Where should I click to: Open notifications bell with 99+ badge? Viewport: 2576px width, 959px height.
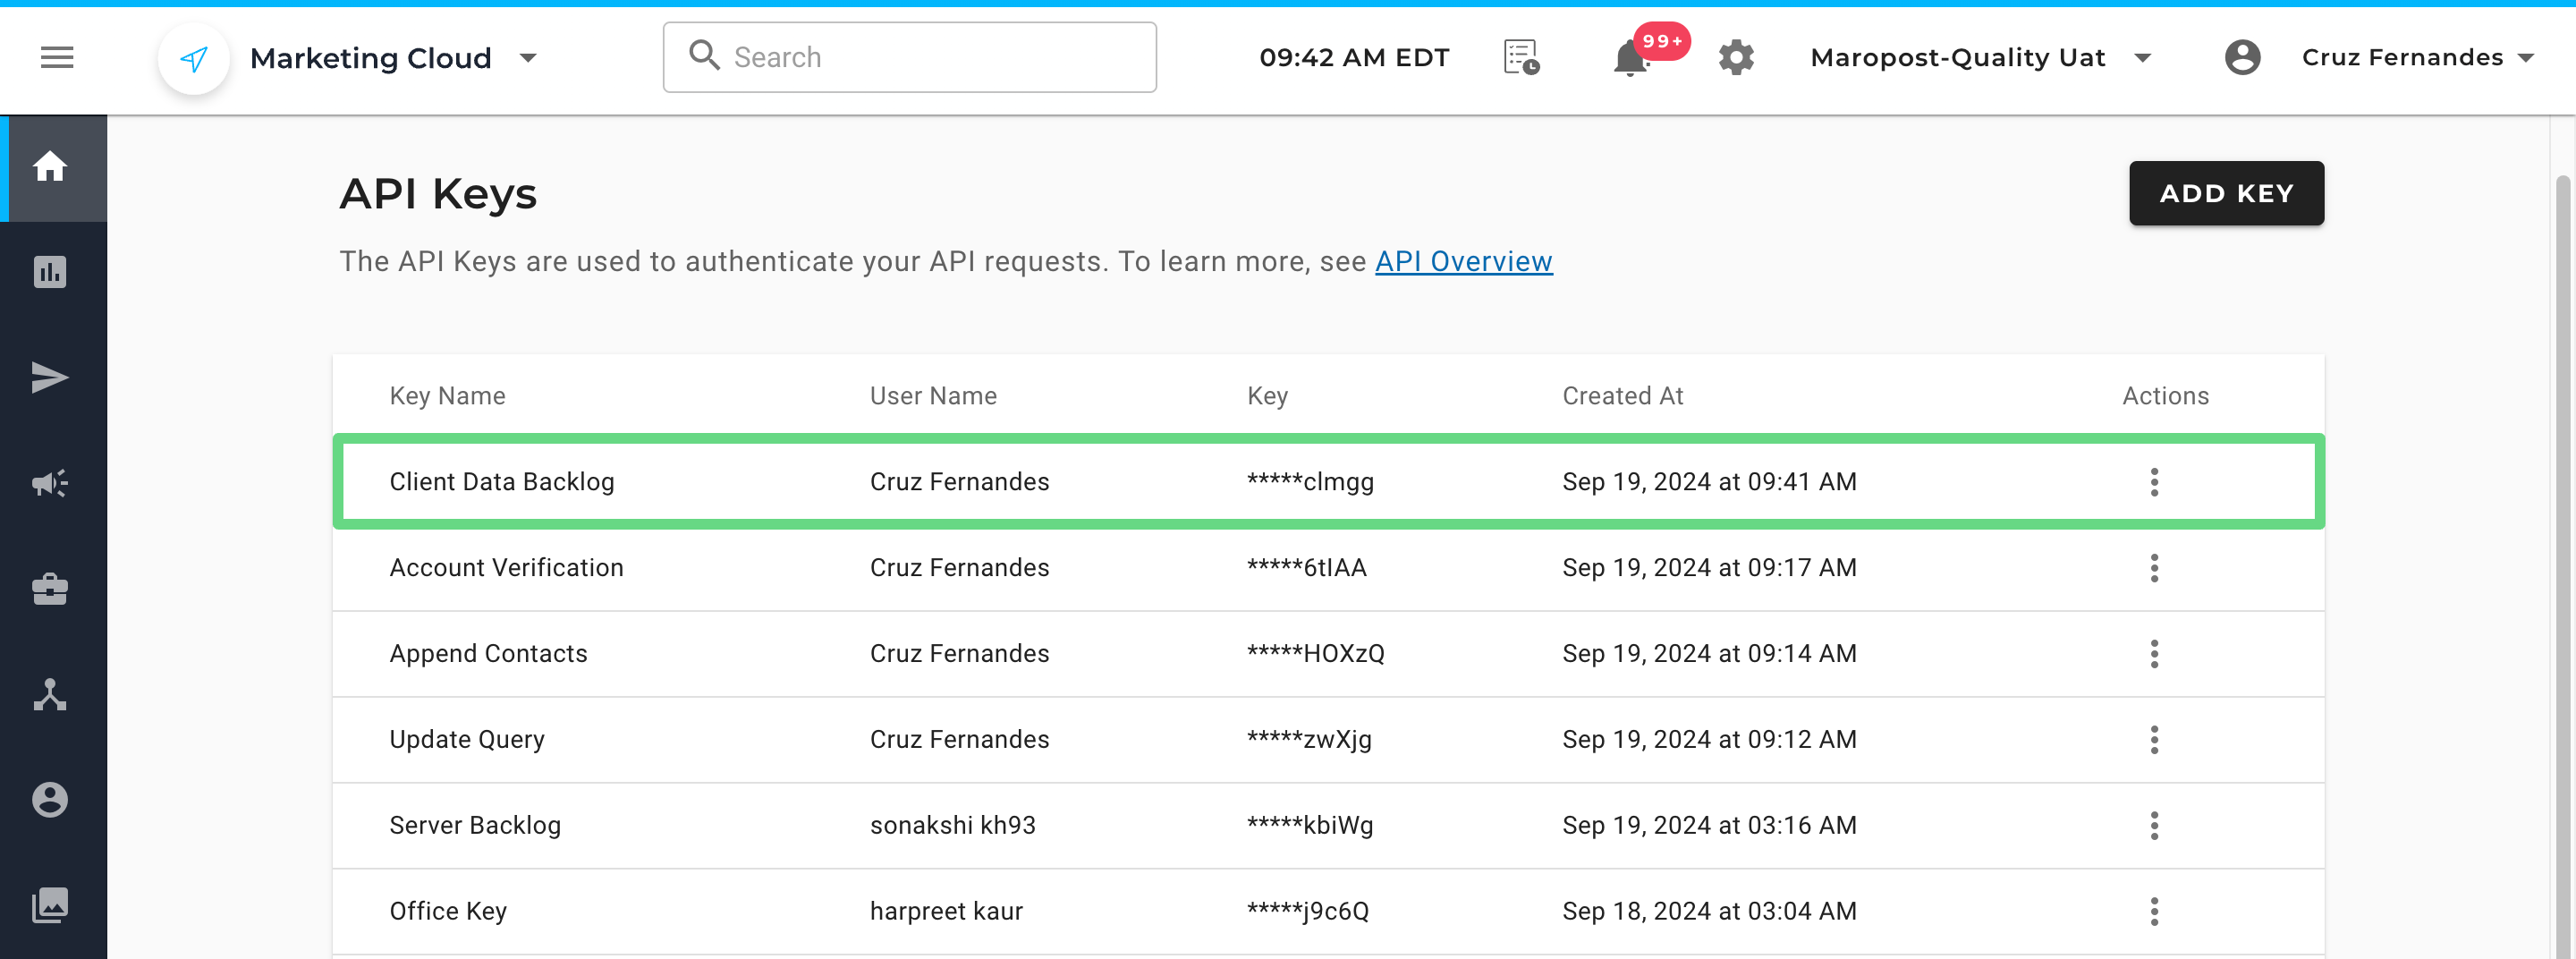point(1632,59)
